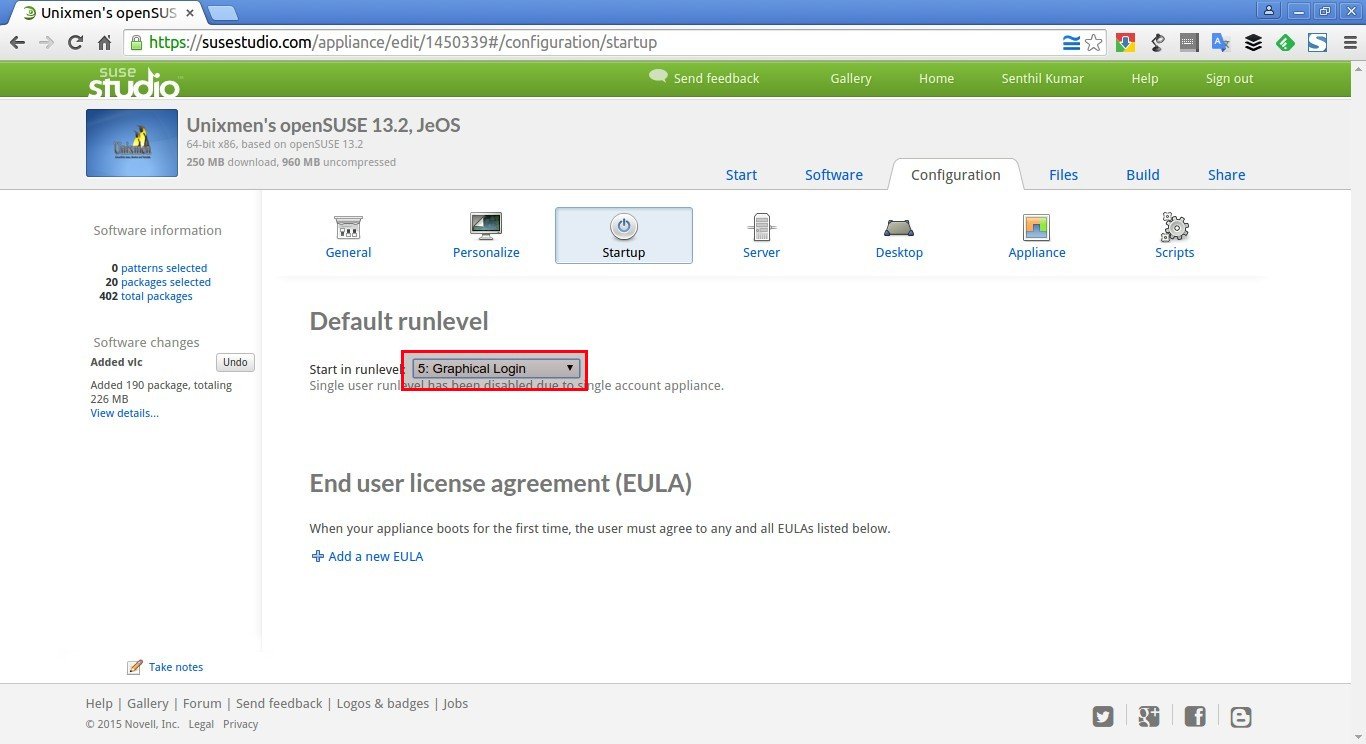Open the Take notes link
The image size is (1366, 744).
[x=176, y=667]
